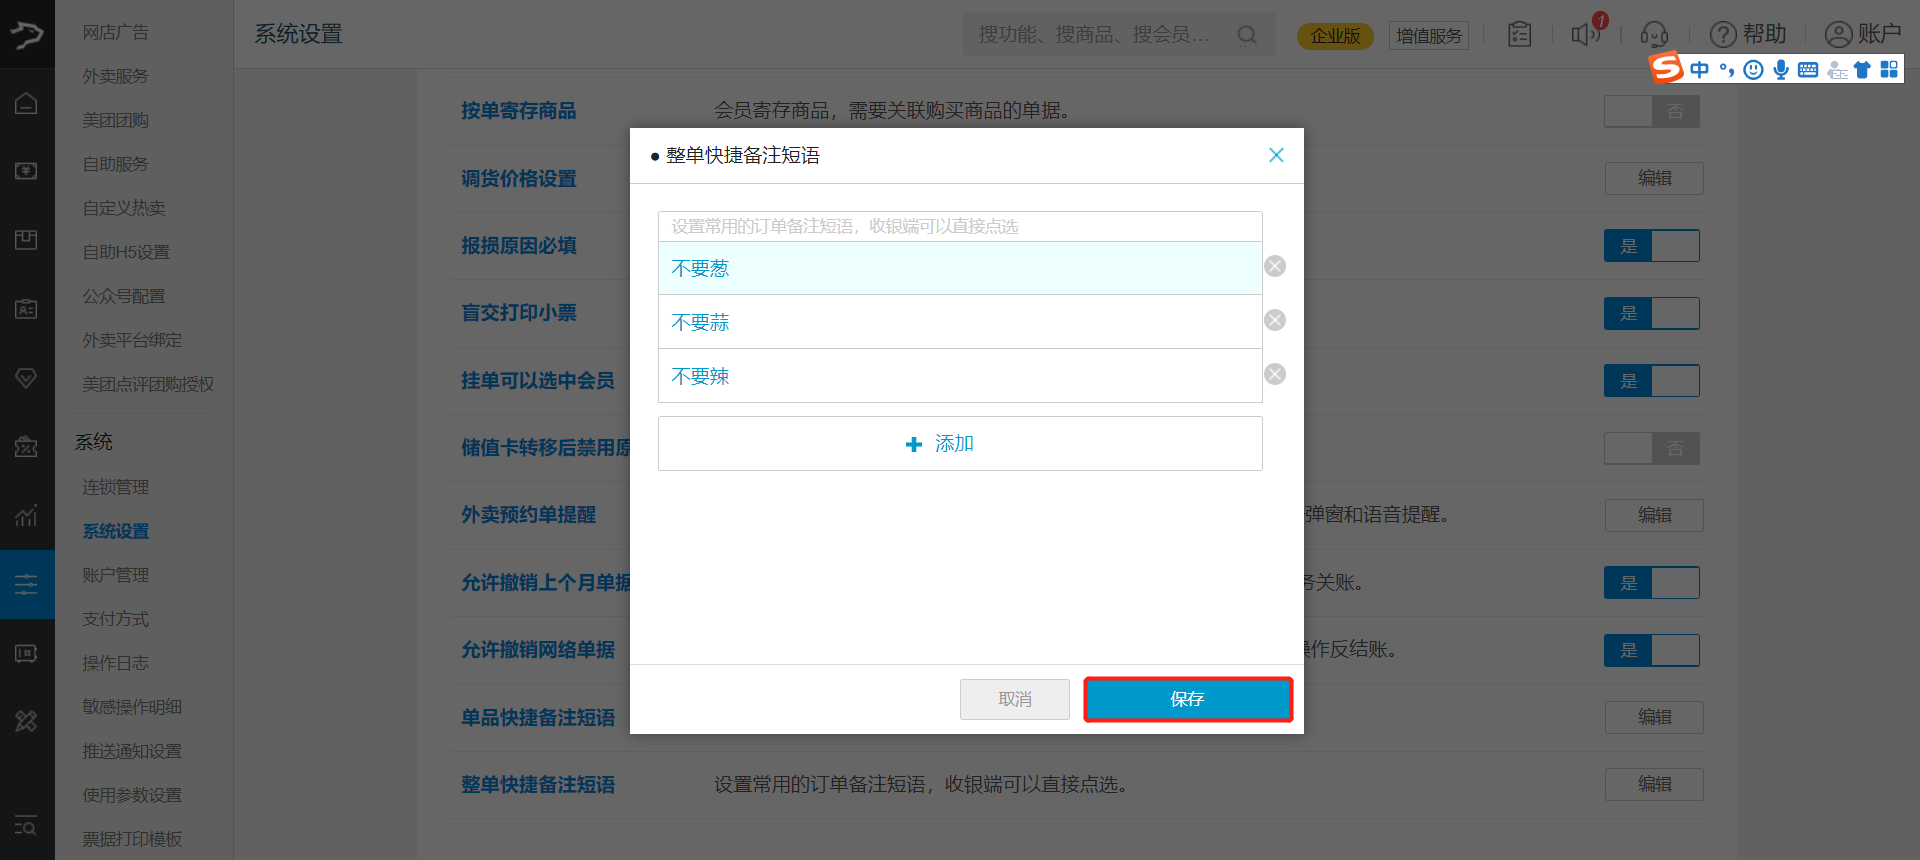Remove the 不要葱 phrase entry
1920x860 pixels.
click(1274, 266)
